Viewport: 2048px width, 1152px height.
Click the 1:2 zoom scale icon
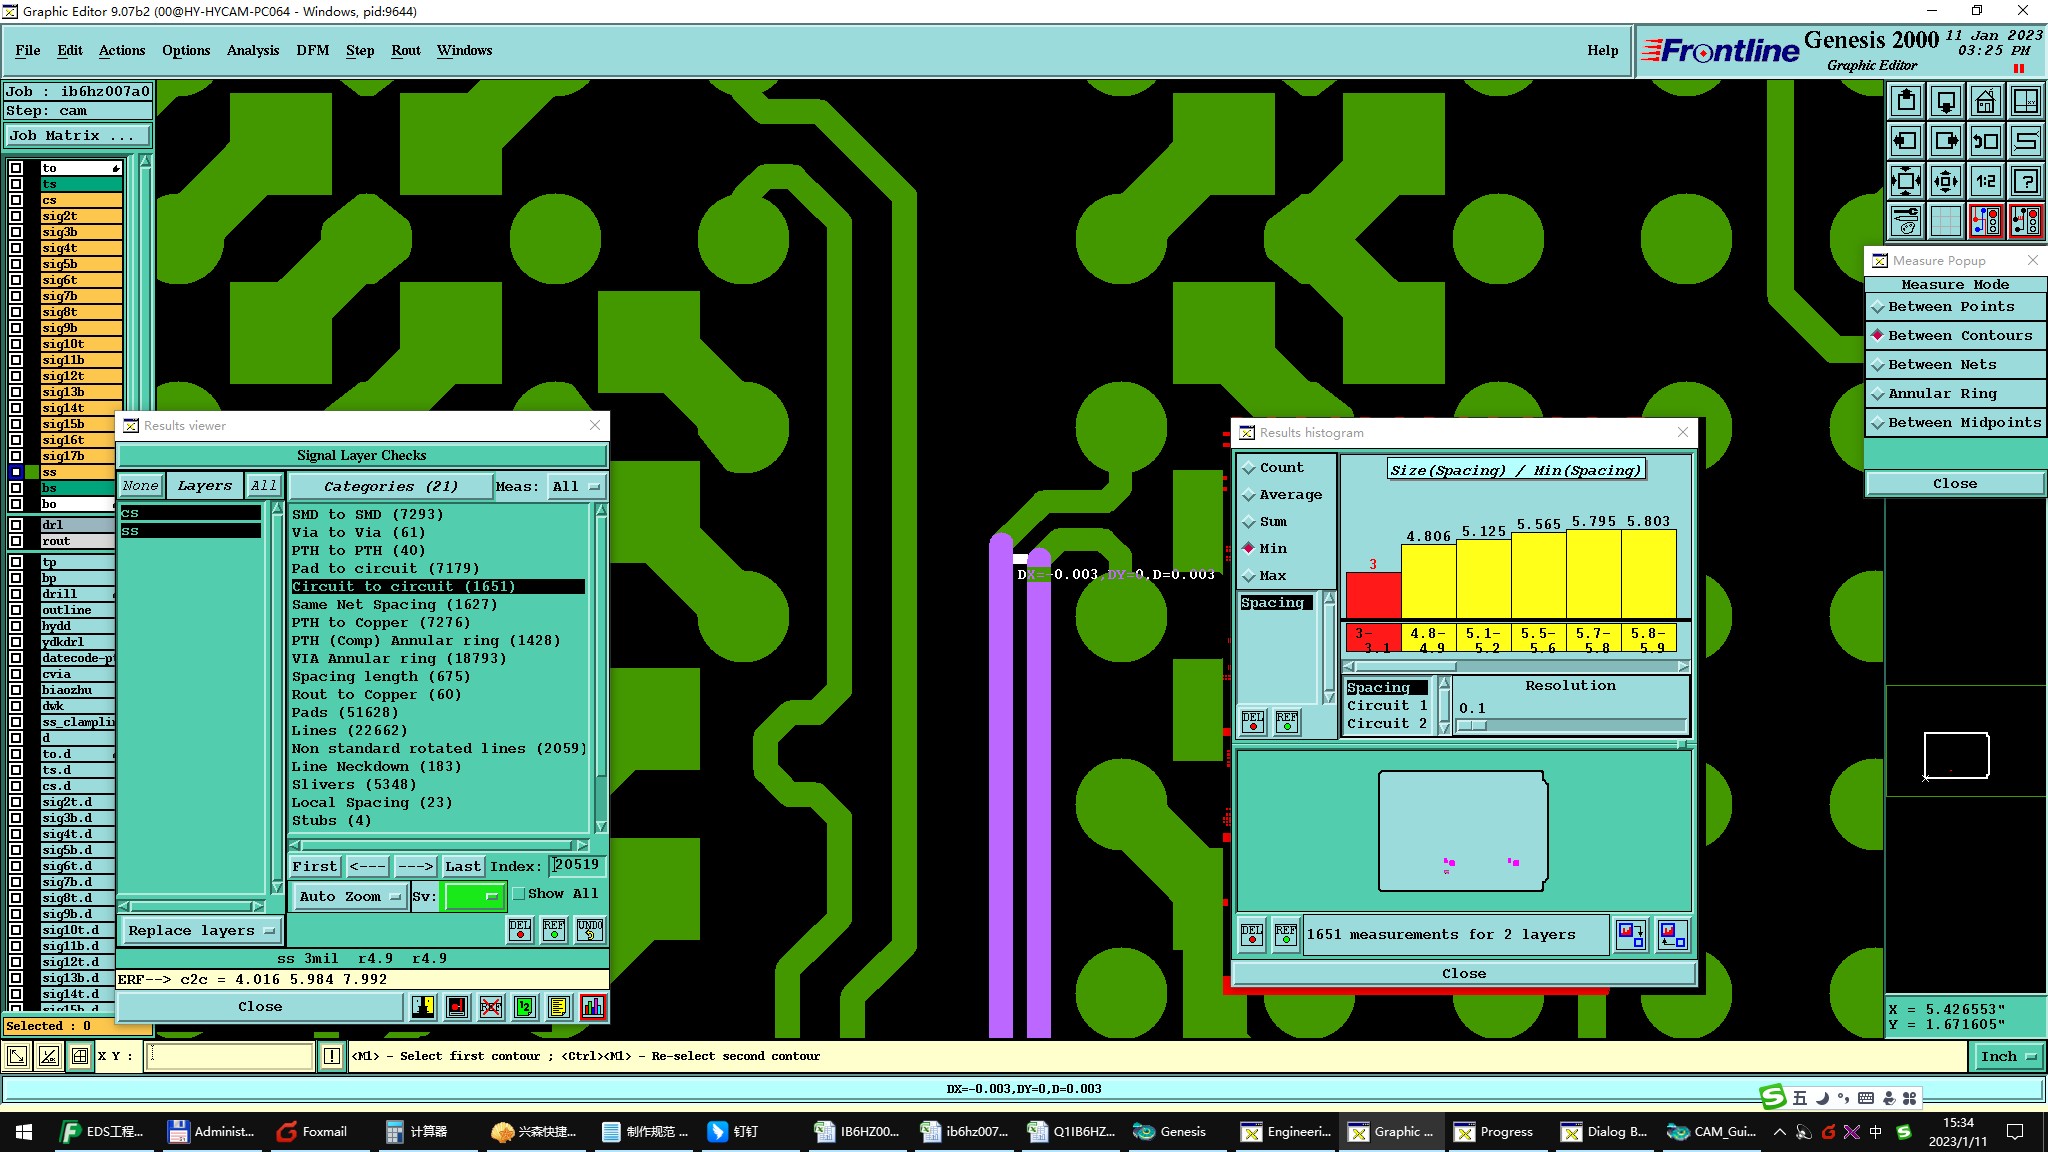click(1985, 181)
